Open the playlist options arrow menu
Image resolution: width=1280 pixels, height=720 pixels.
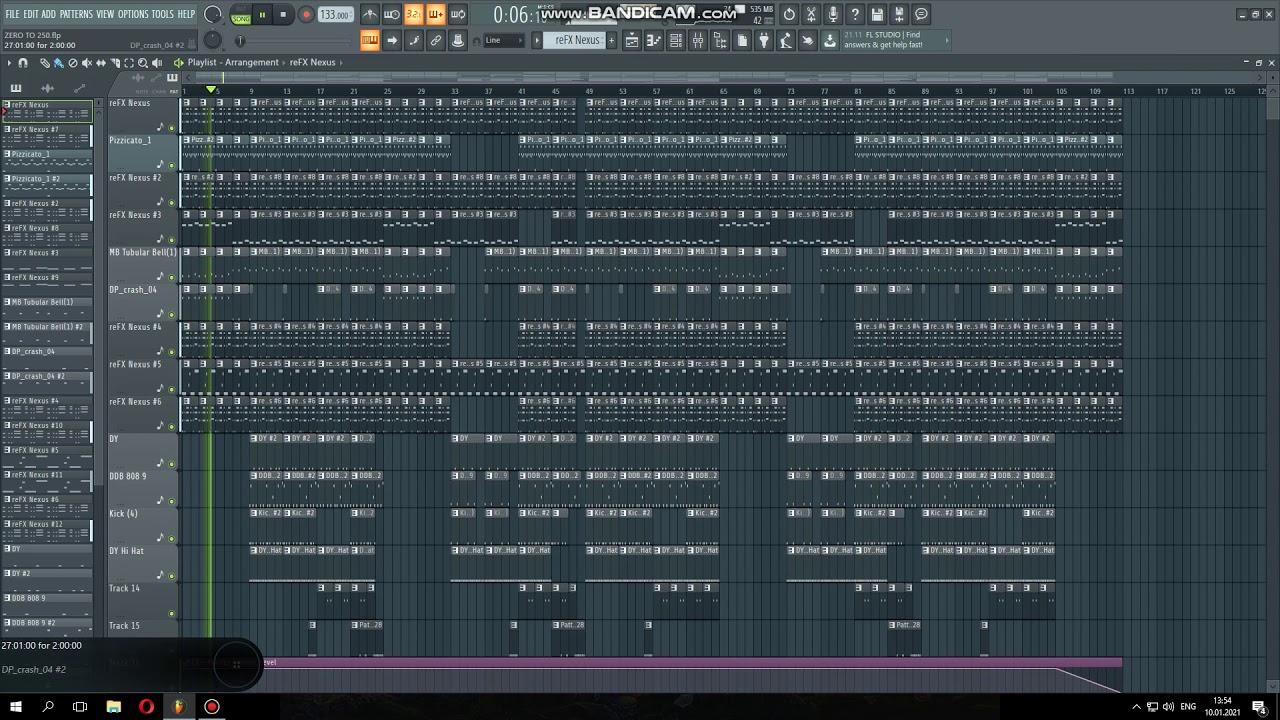point(9,63)
